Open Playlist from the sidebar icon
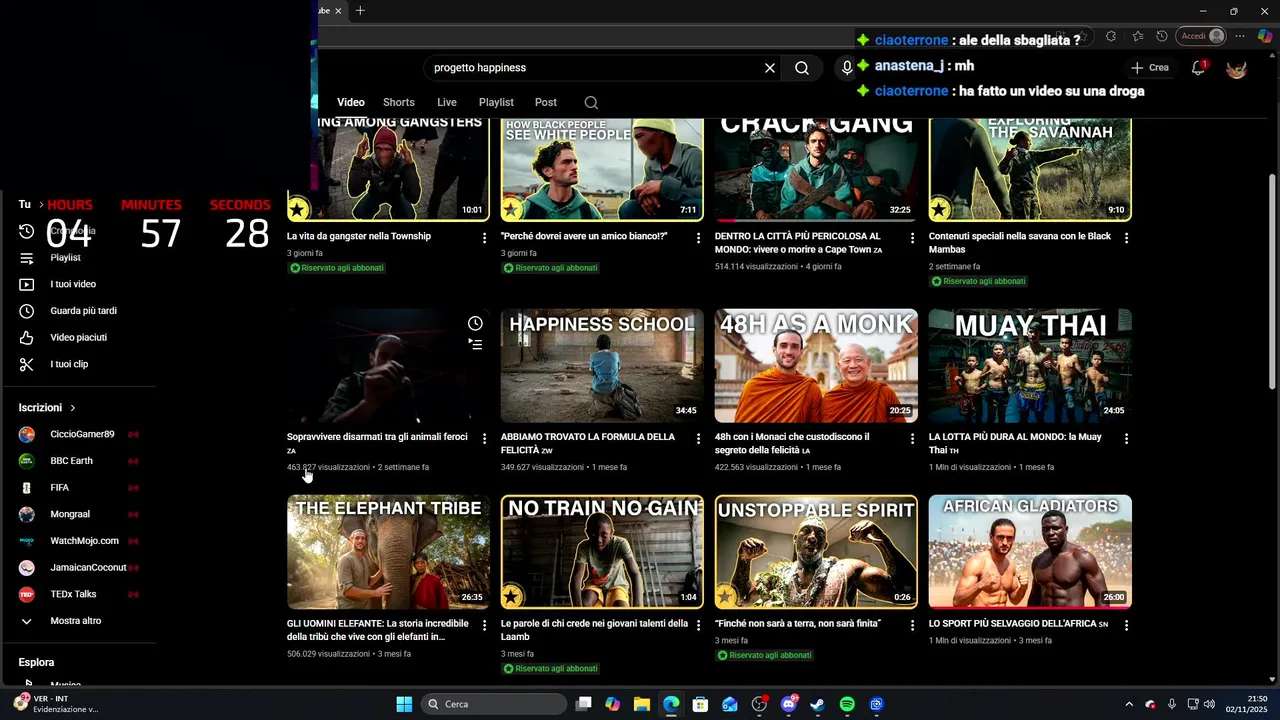Screen dimensions: 1280x720 (27, 258)
